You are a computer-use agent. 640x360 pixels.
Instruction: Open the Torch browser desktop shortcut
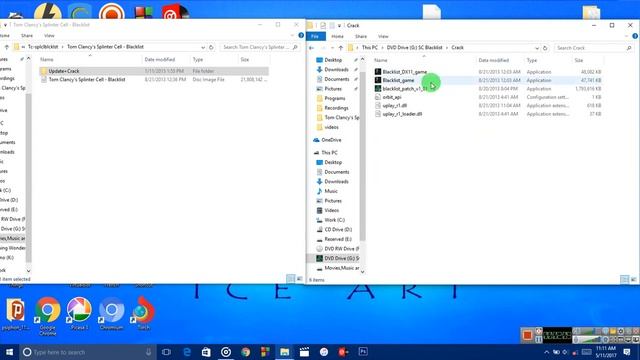click(143, 313)
